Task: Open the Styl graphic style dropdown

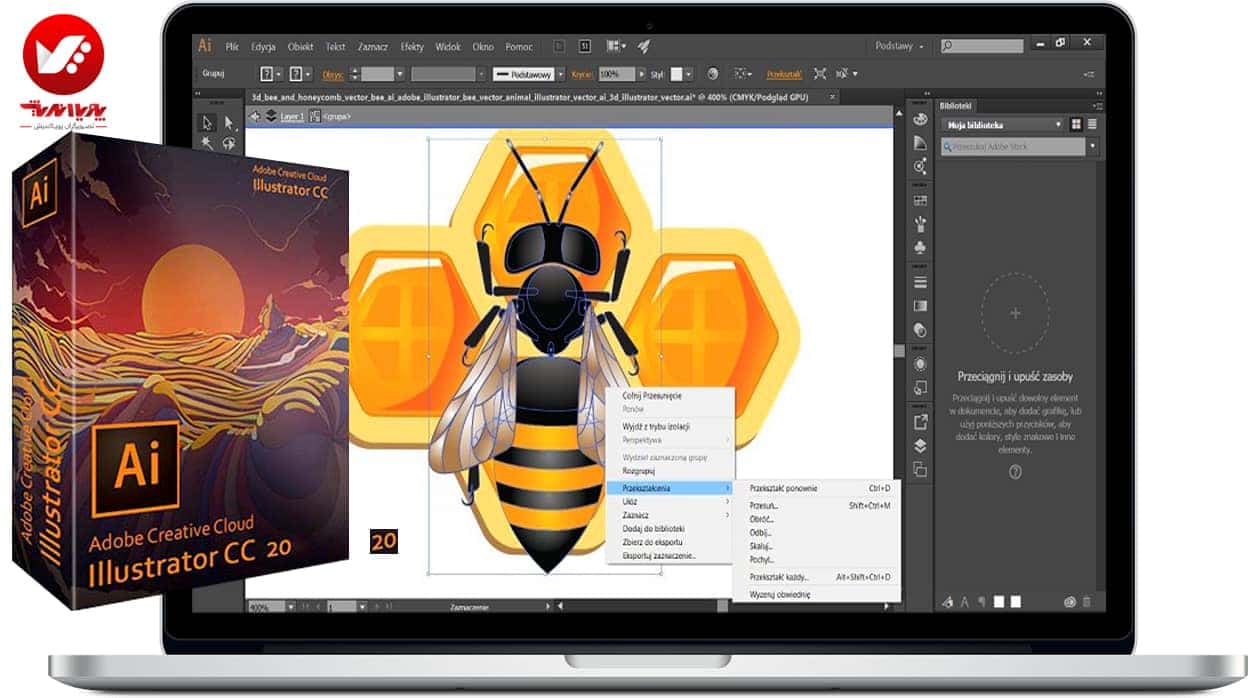Action: tap(690, 74)
